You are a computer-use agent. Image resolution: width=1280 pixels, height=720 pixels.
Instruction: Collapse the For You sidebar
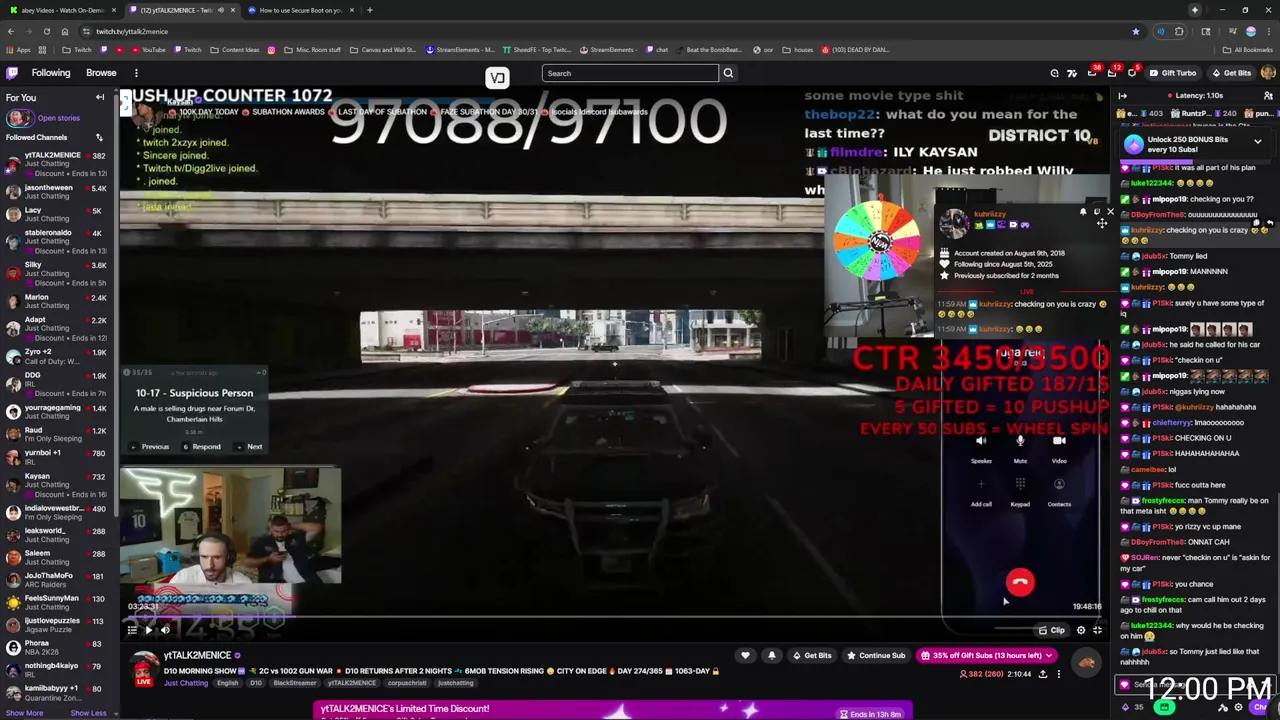tap(100, 97)
